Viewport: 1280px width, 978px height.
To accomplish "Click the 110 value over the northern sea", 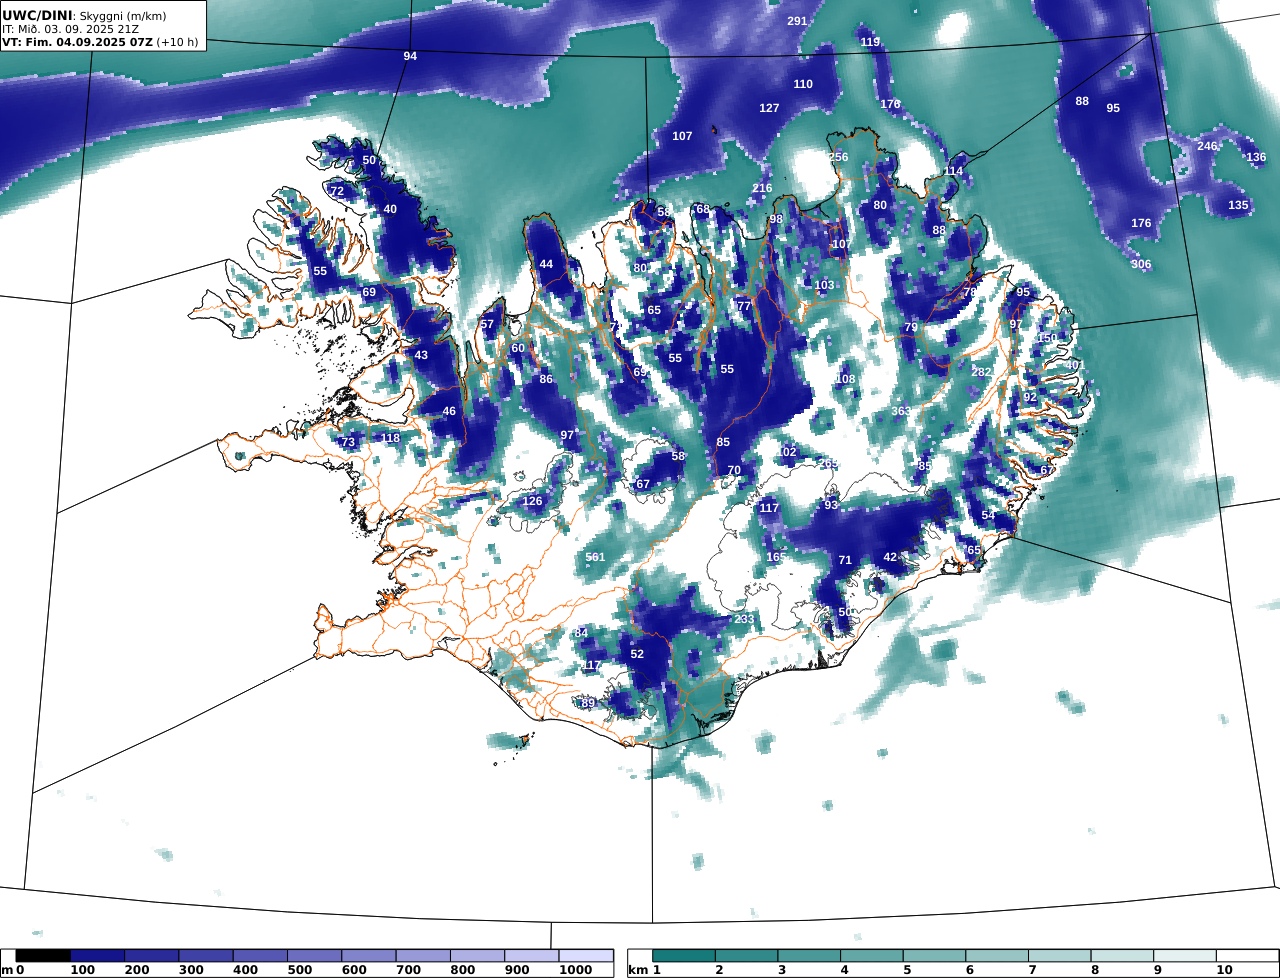I will (x=803, y=84).
